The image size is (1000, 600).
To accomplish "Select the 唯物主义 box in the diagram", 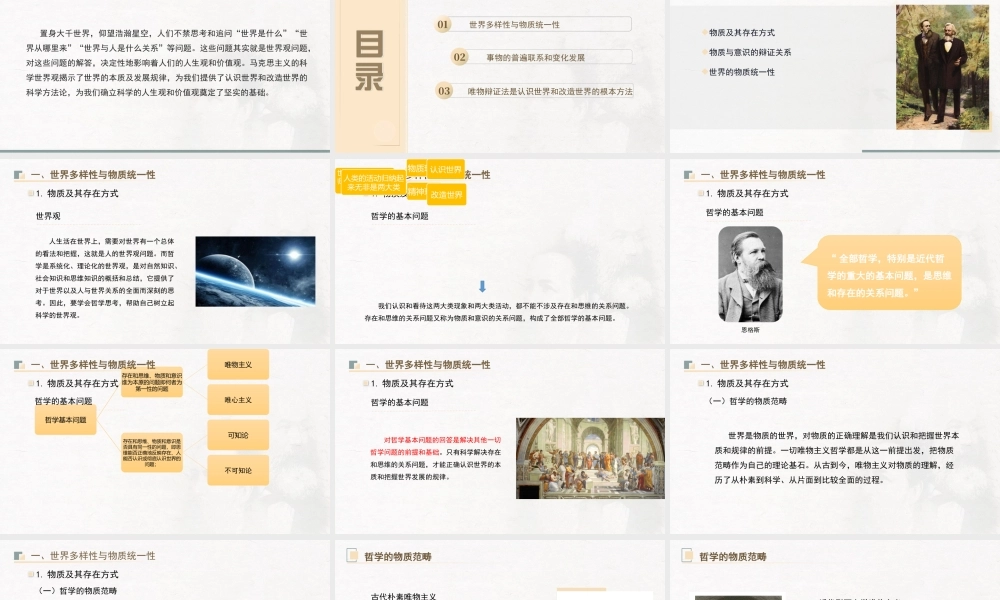I will pyautogui.click(x=238, y=364).
